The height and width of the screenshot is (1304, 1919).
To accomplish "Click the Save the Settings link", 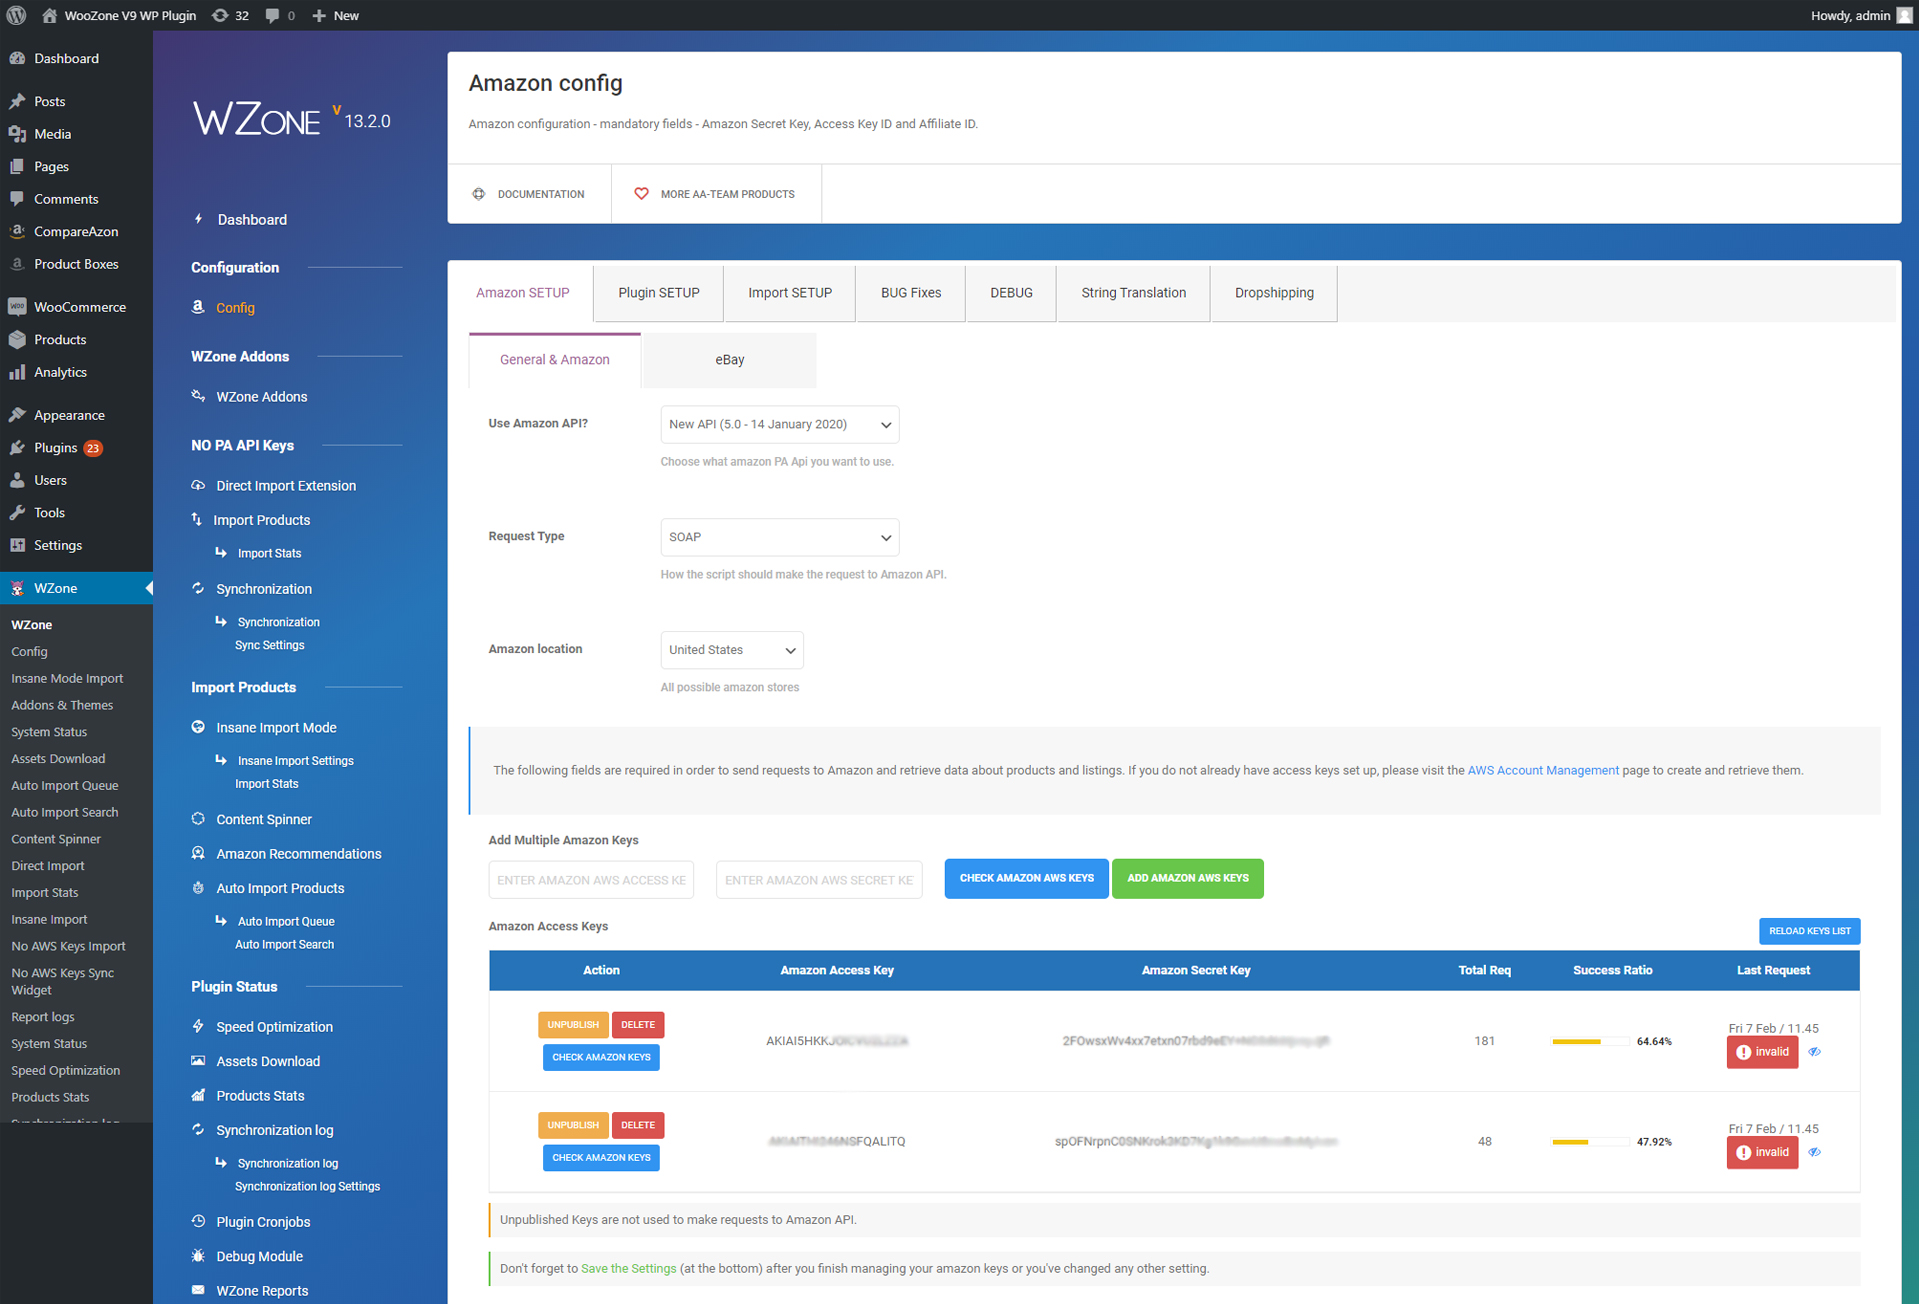I will coord(628,1268).
